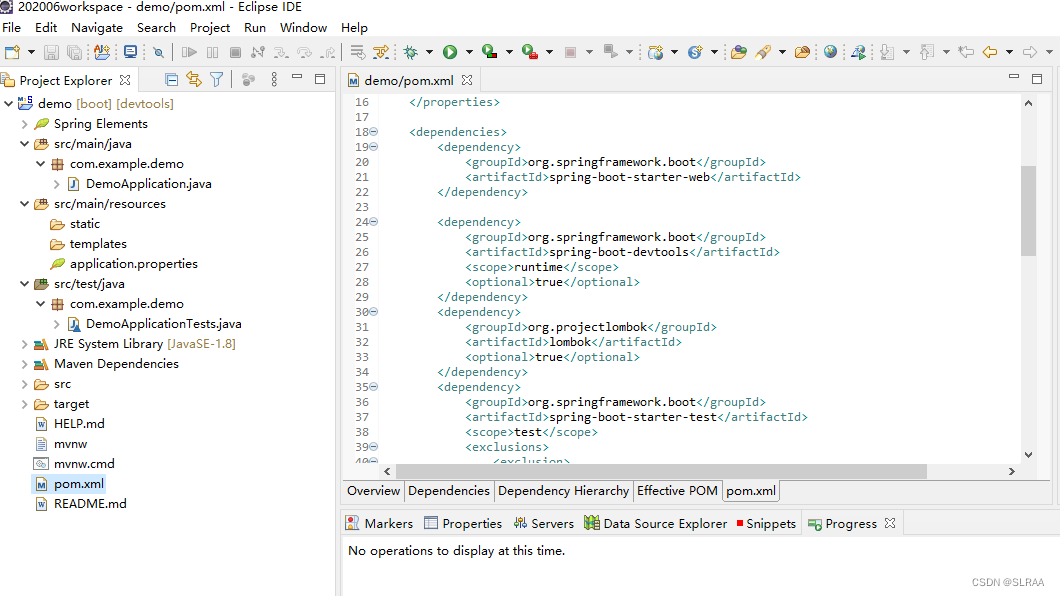The height and width of the screenshot is (596, 1060).
Task: Close the demo/pom.xml editor tab
Action: 466,80
